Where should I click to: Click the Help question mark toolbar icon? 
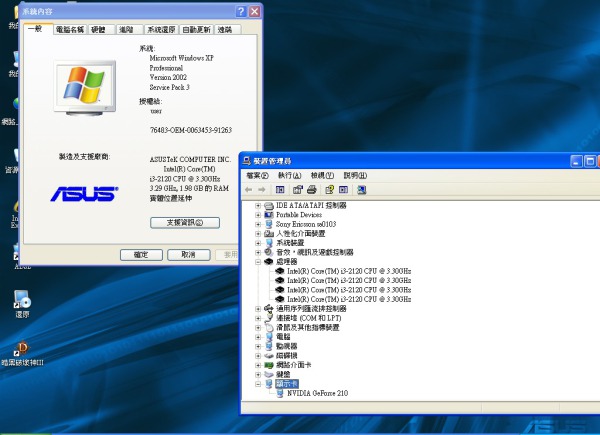coord(329,189)
